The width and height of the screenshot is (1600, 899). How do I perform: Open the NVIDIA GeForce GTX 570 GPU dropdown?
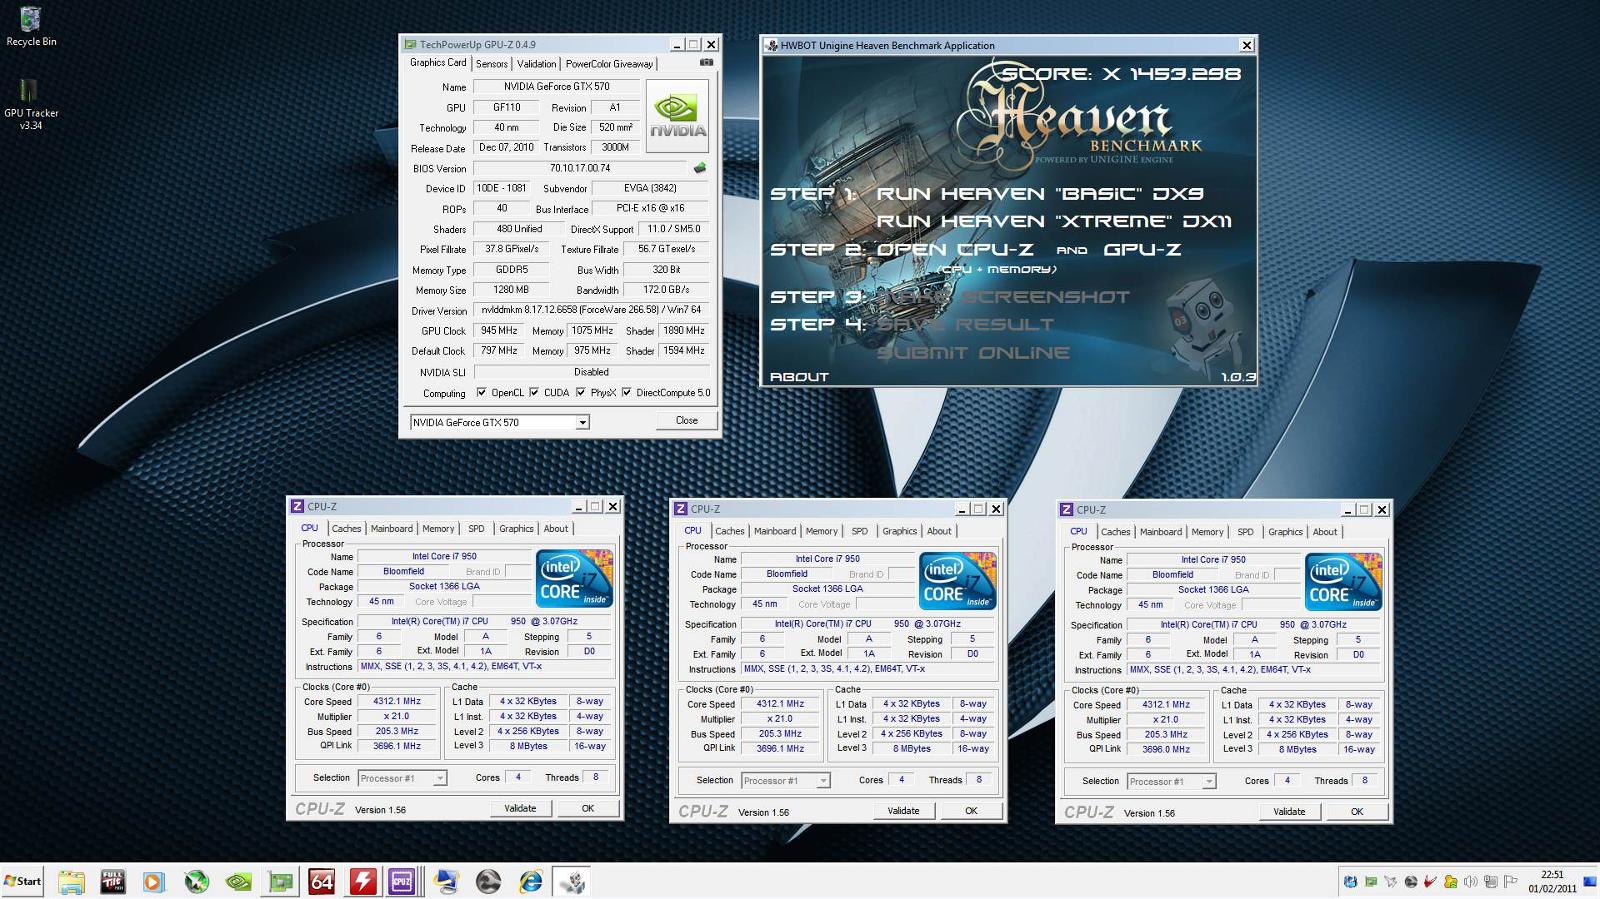coord(500,422)
